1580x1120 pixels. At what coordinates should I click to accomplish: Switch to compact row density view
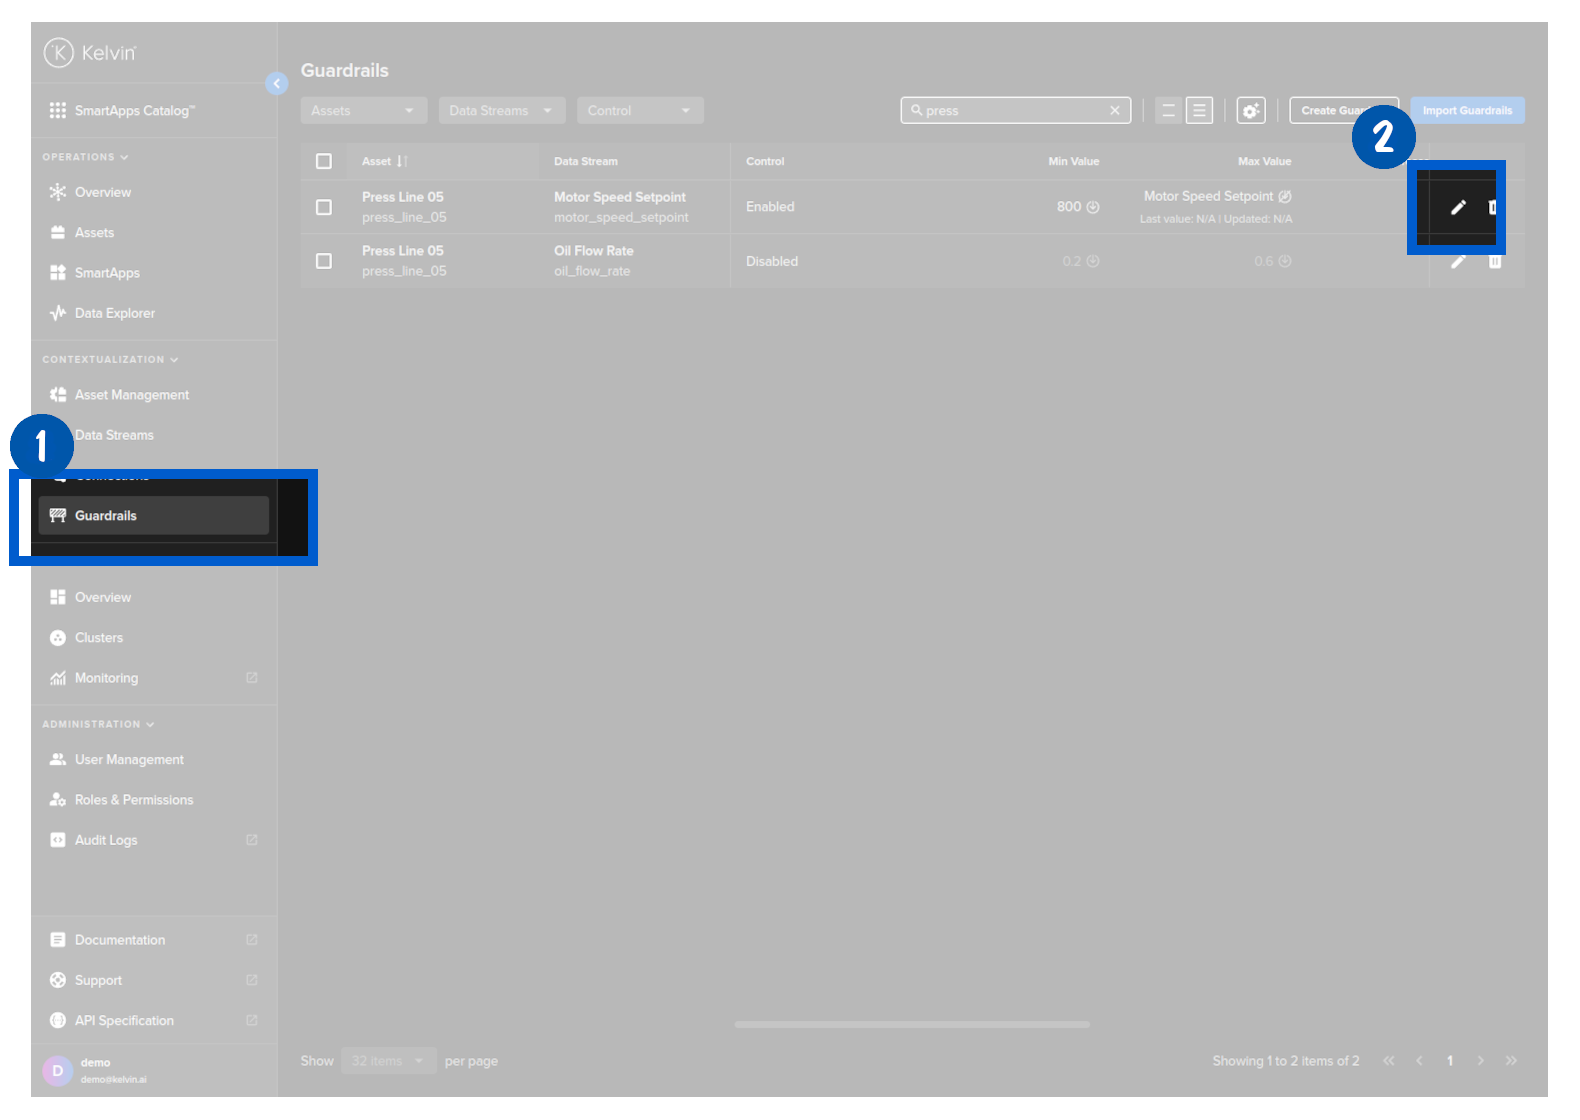coord(1168,111)
